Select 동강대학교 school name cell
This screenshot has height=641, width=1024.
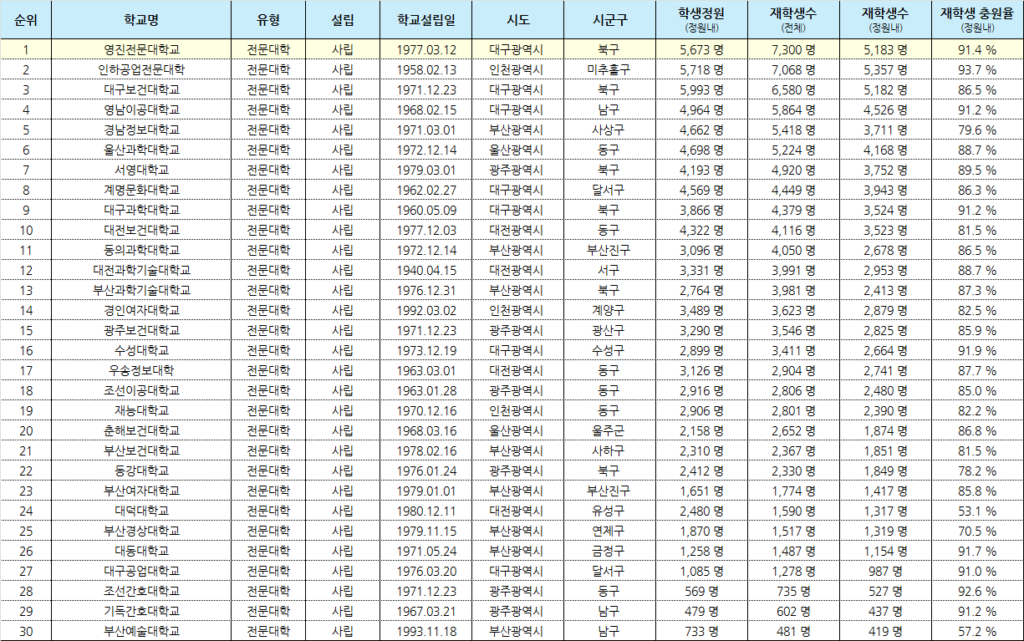(142, 471)
